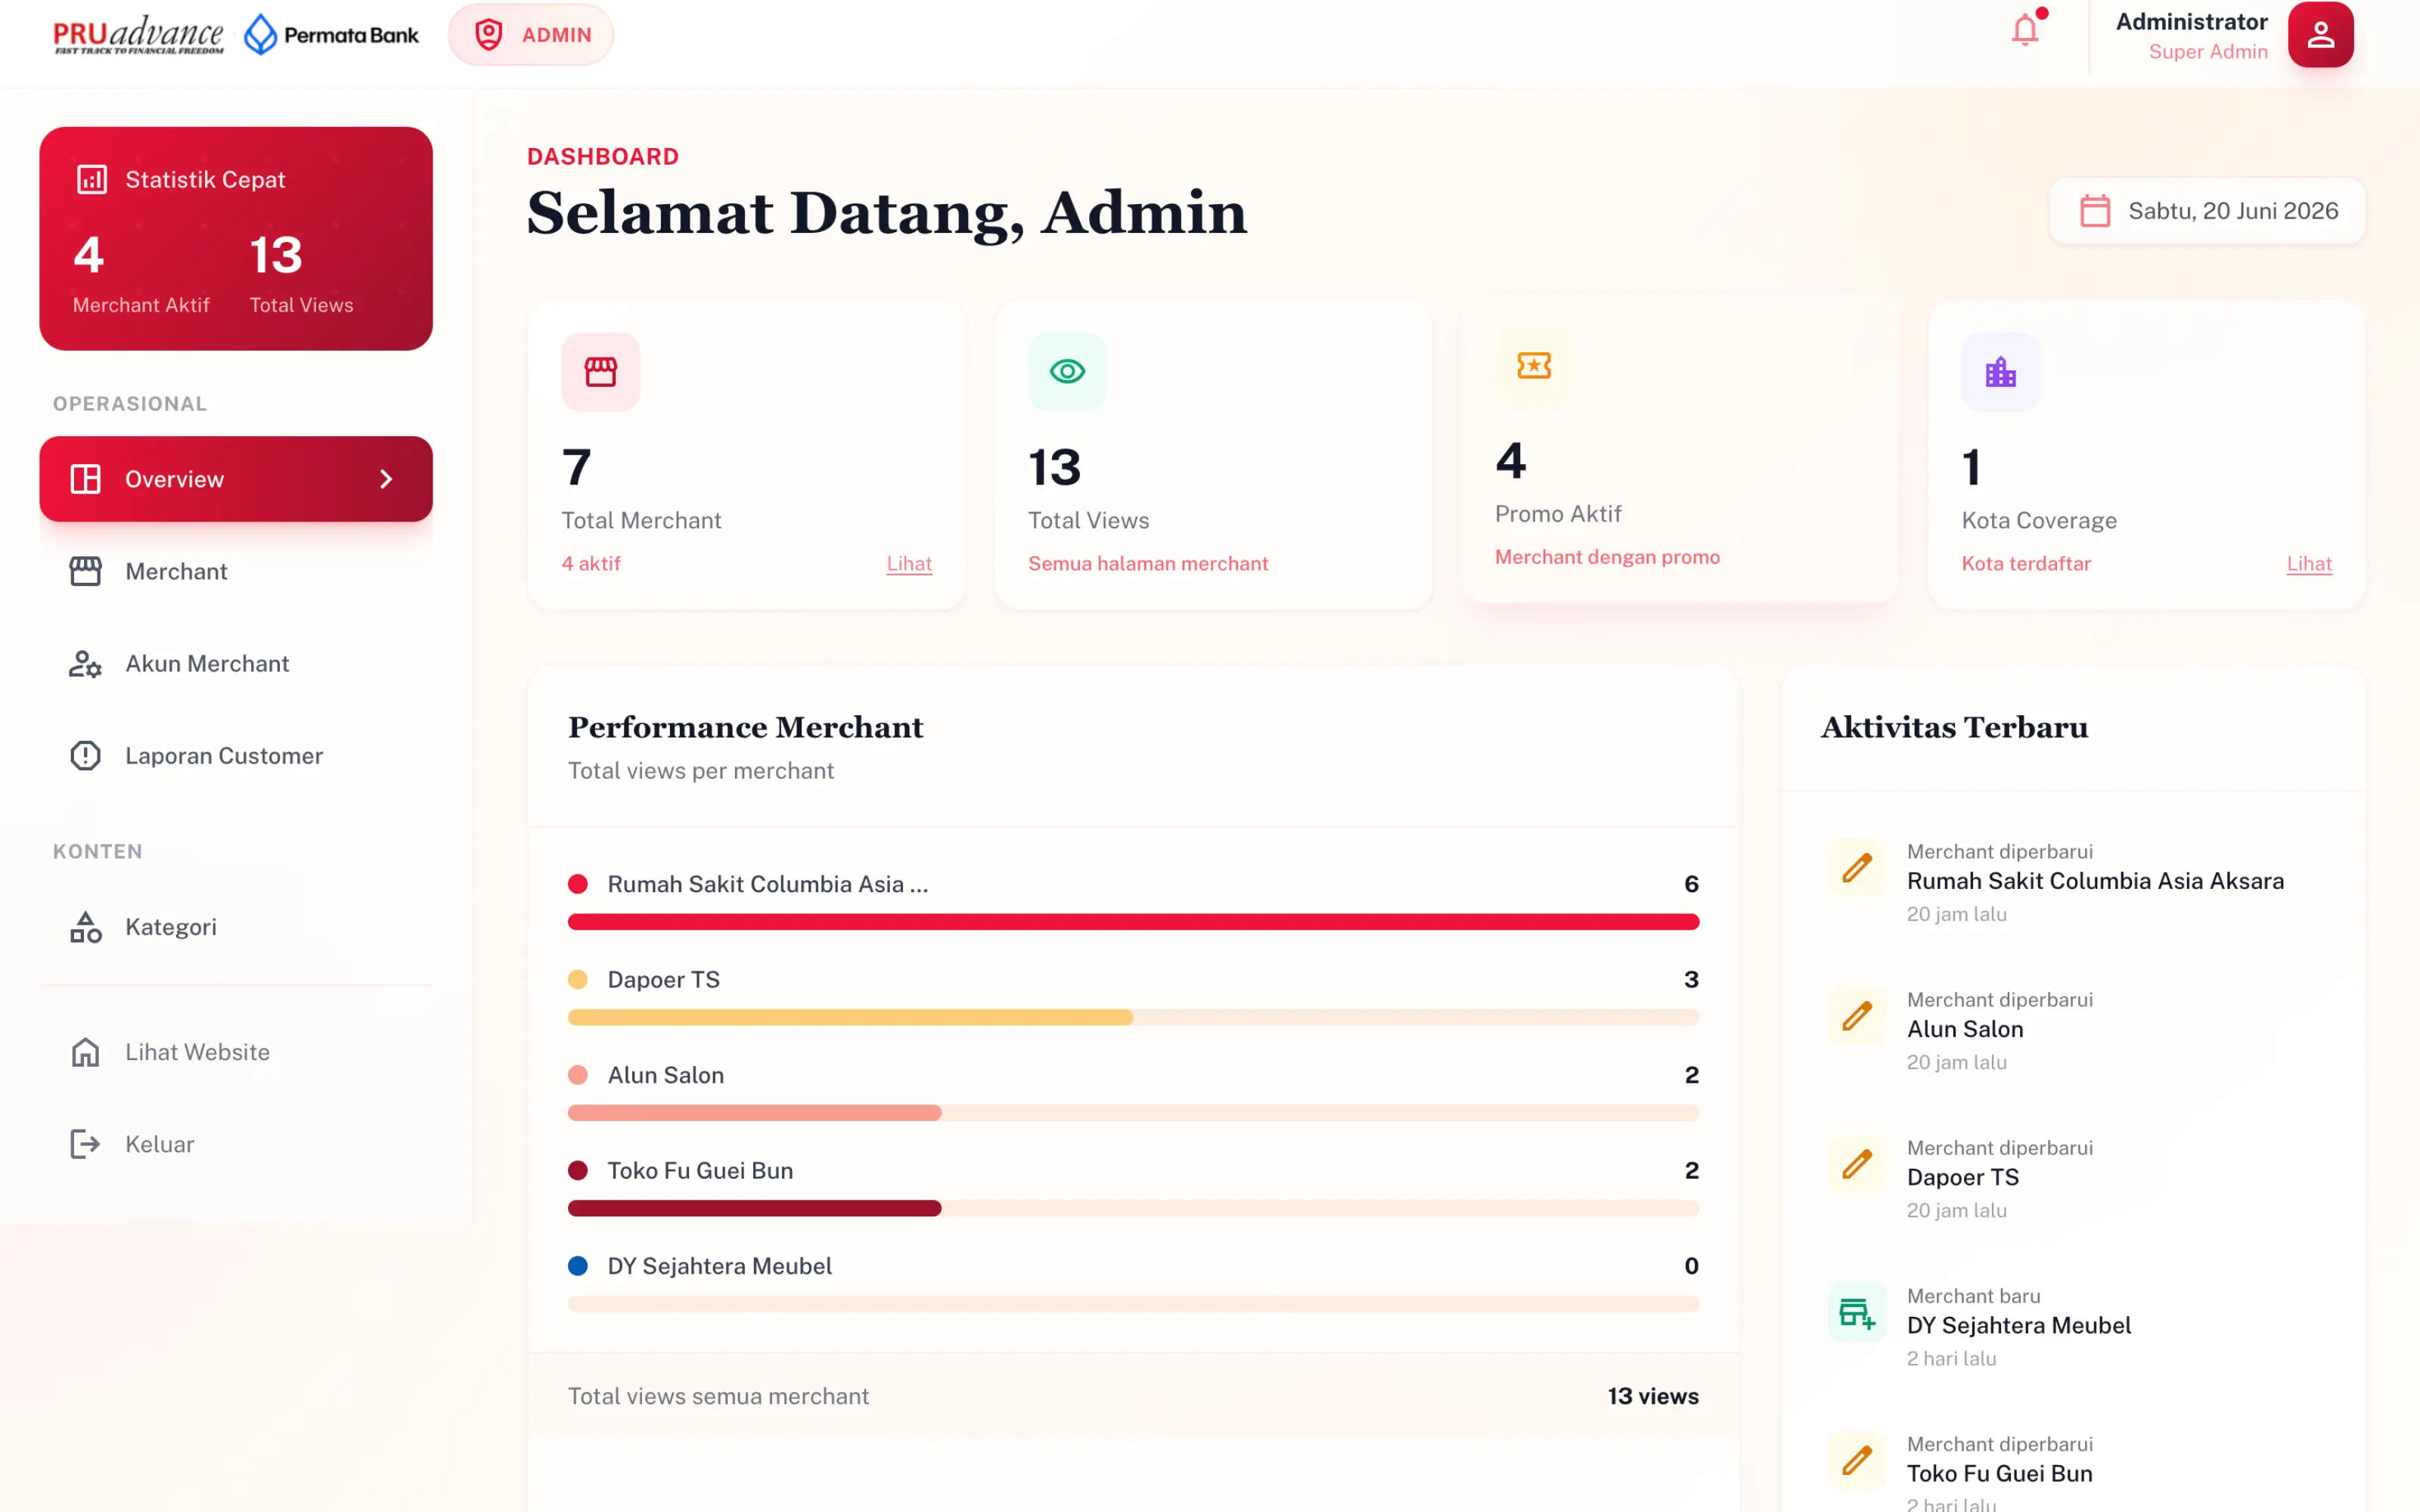Click the Promo Aktif ticket icon
This screenshot has height=1512, width=2420.
pyautogui.click(x=1534, y=365)
